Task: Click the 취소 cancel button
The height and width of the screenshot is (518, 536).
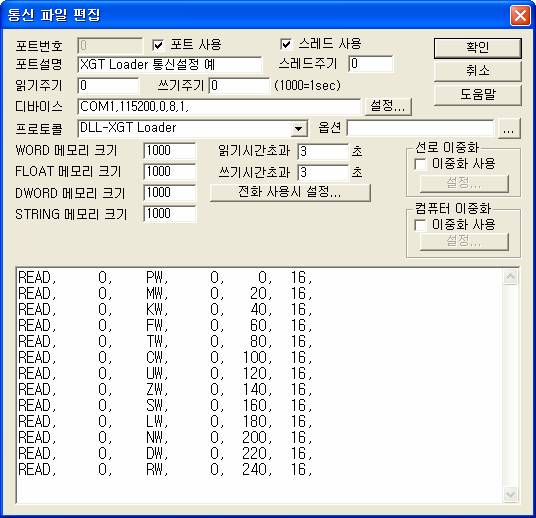Action: click(478, 71)
